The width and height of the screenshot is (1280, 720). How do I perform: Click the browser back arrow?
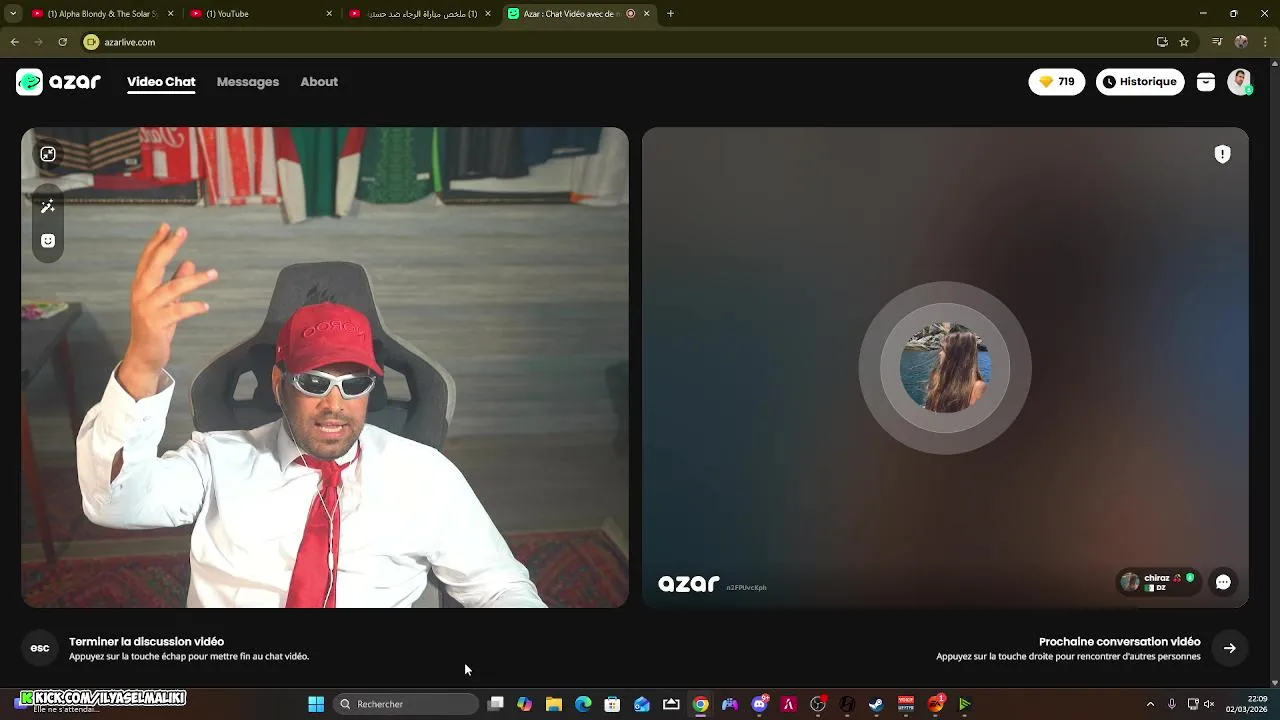pos(14,42)
